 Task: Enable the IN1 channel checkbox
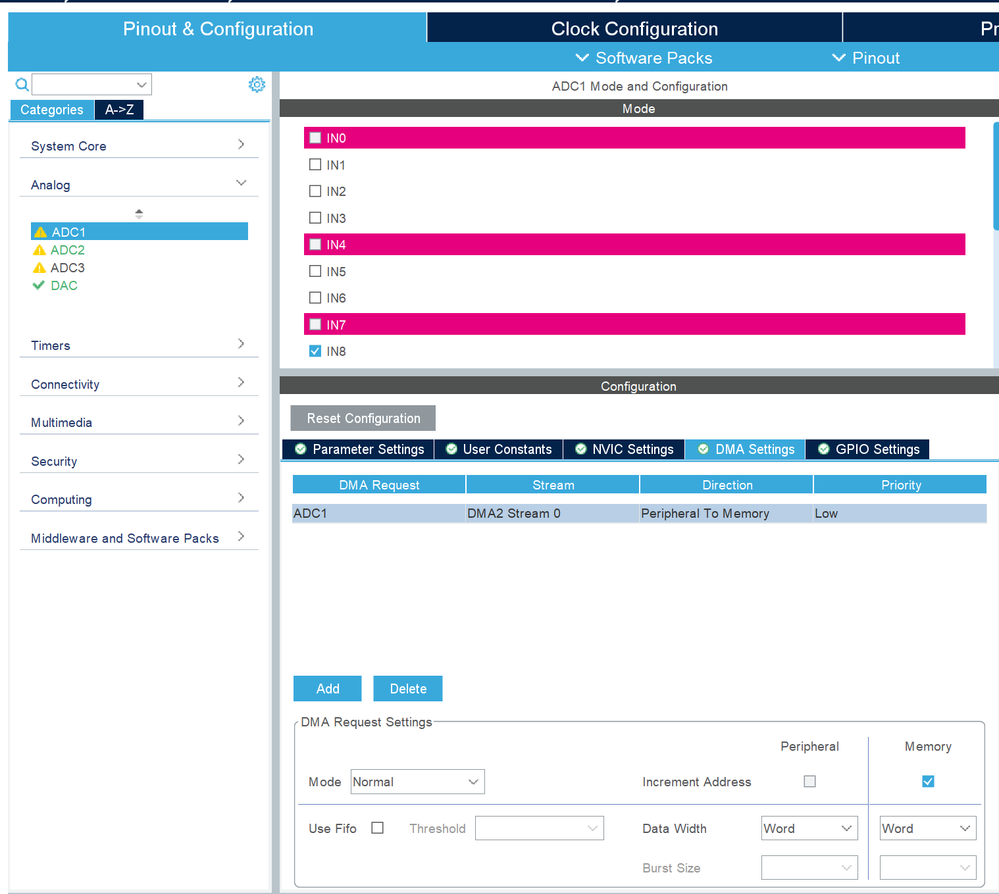[315, 164]
